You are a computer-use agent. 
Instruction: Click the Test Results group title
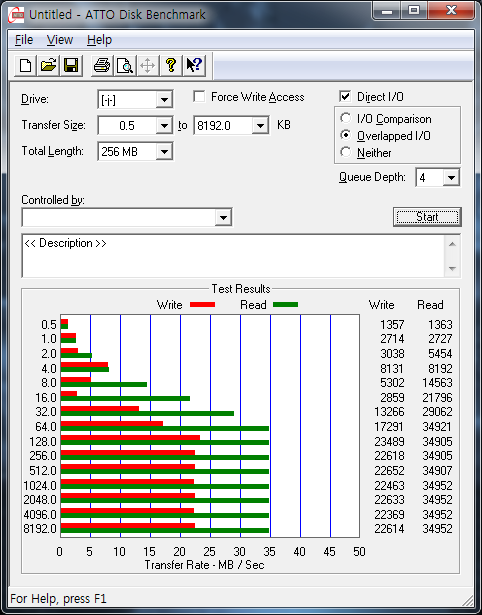click(241, 289)
